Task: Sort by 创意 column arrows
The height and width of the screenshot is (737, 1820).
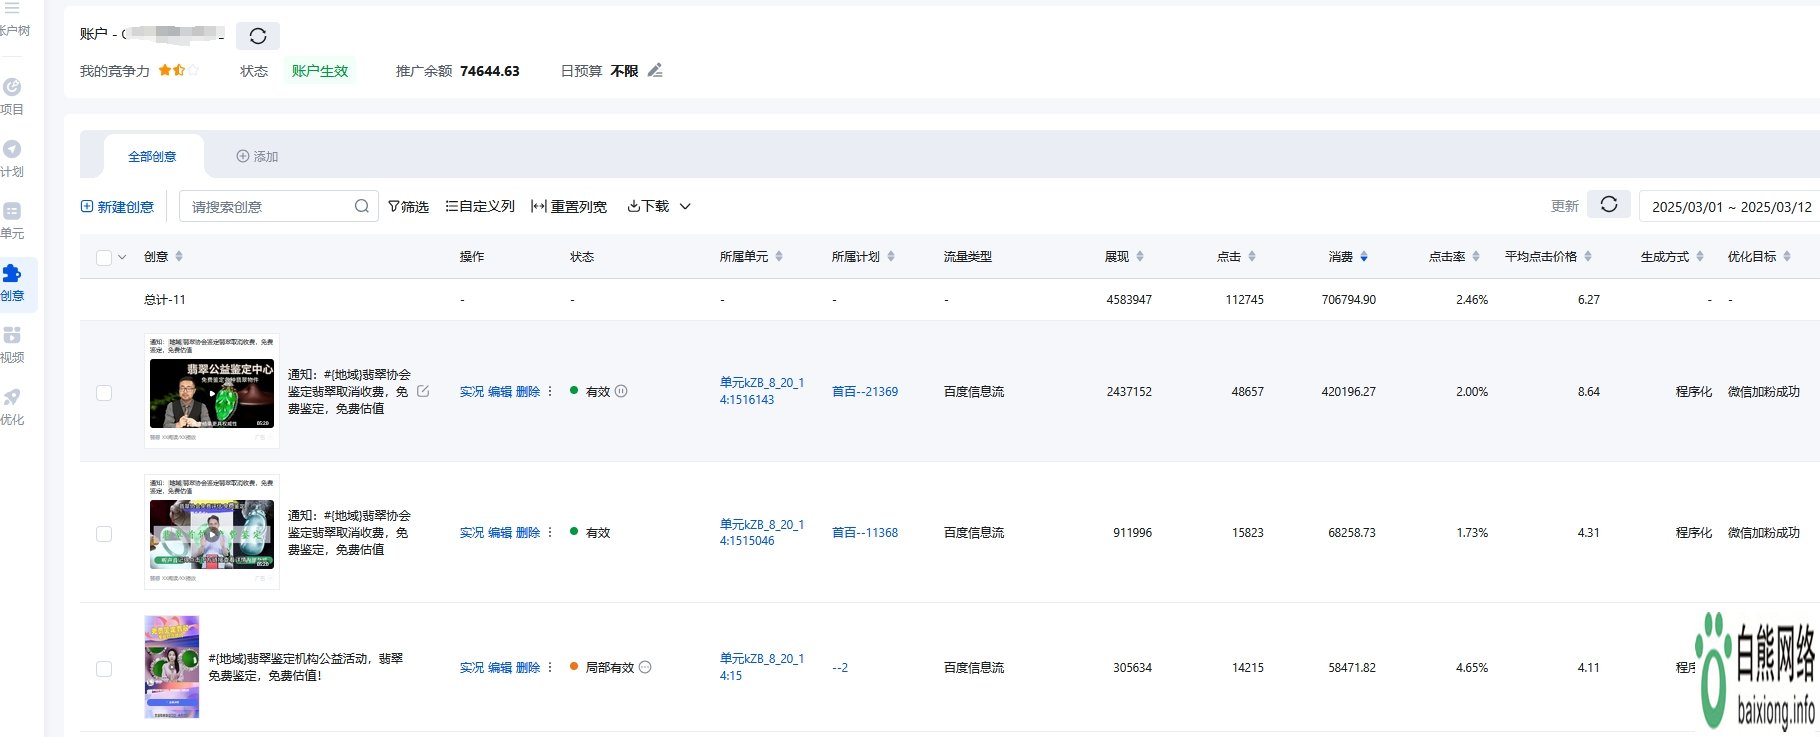Action: click(x=179, y=256)
